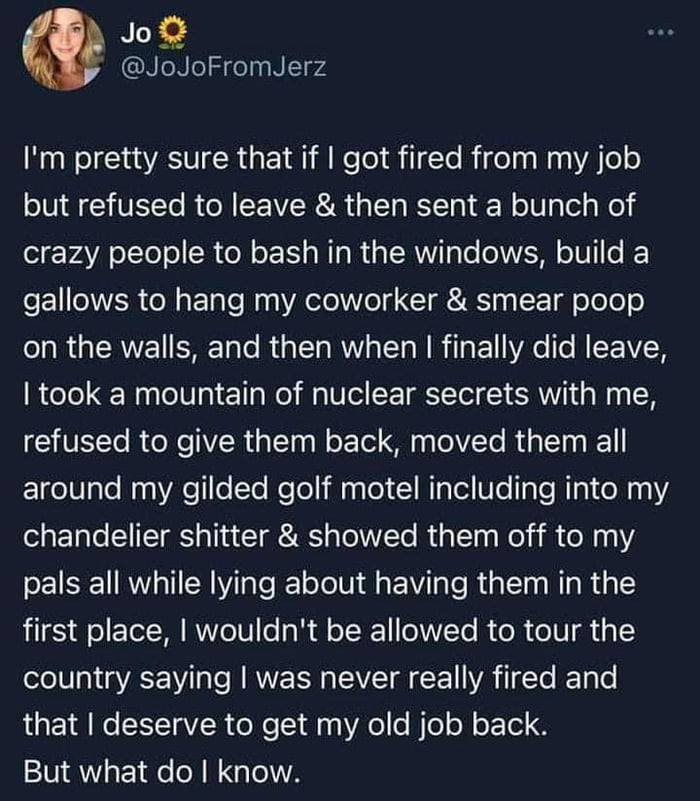Click Jo's profile picture avatar
The image size is (700, 801).
pos(64,49)
